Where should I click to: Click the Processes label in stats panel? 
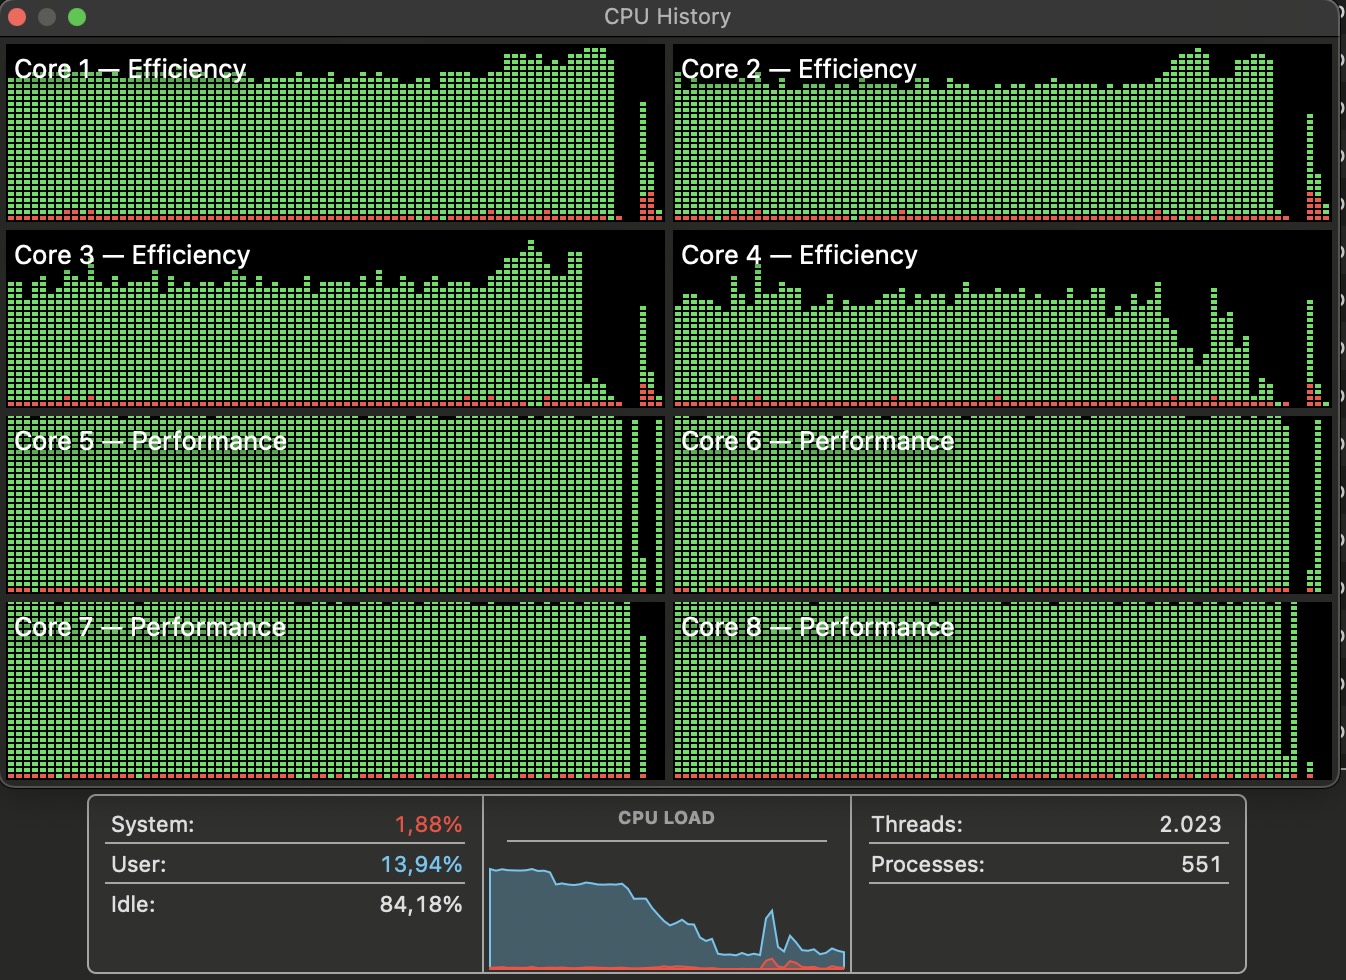[927, 865]
